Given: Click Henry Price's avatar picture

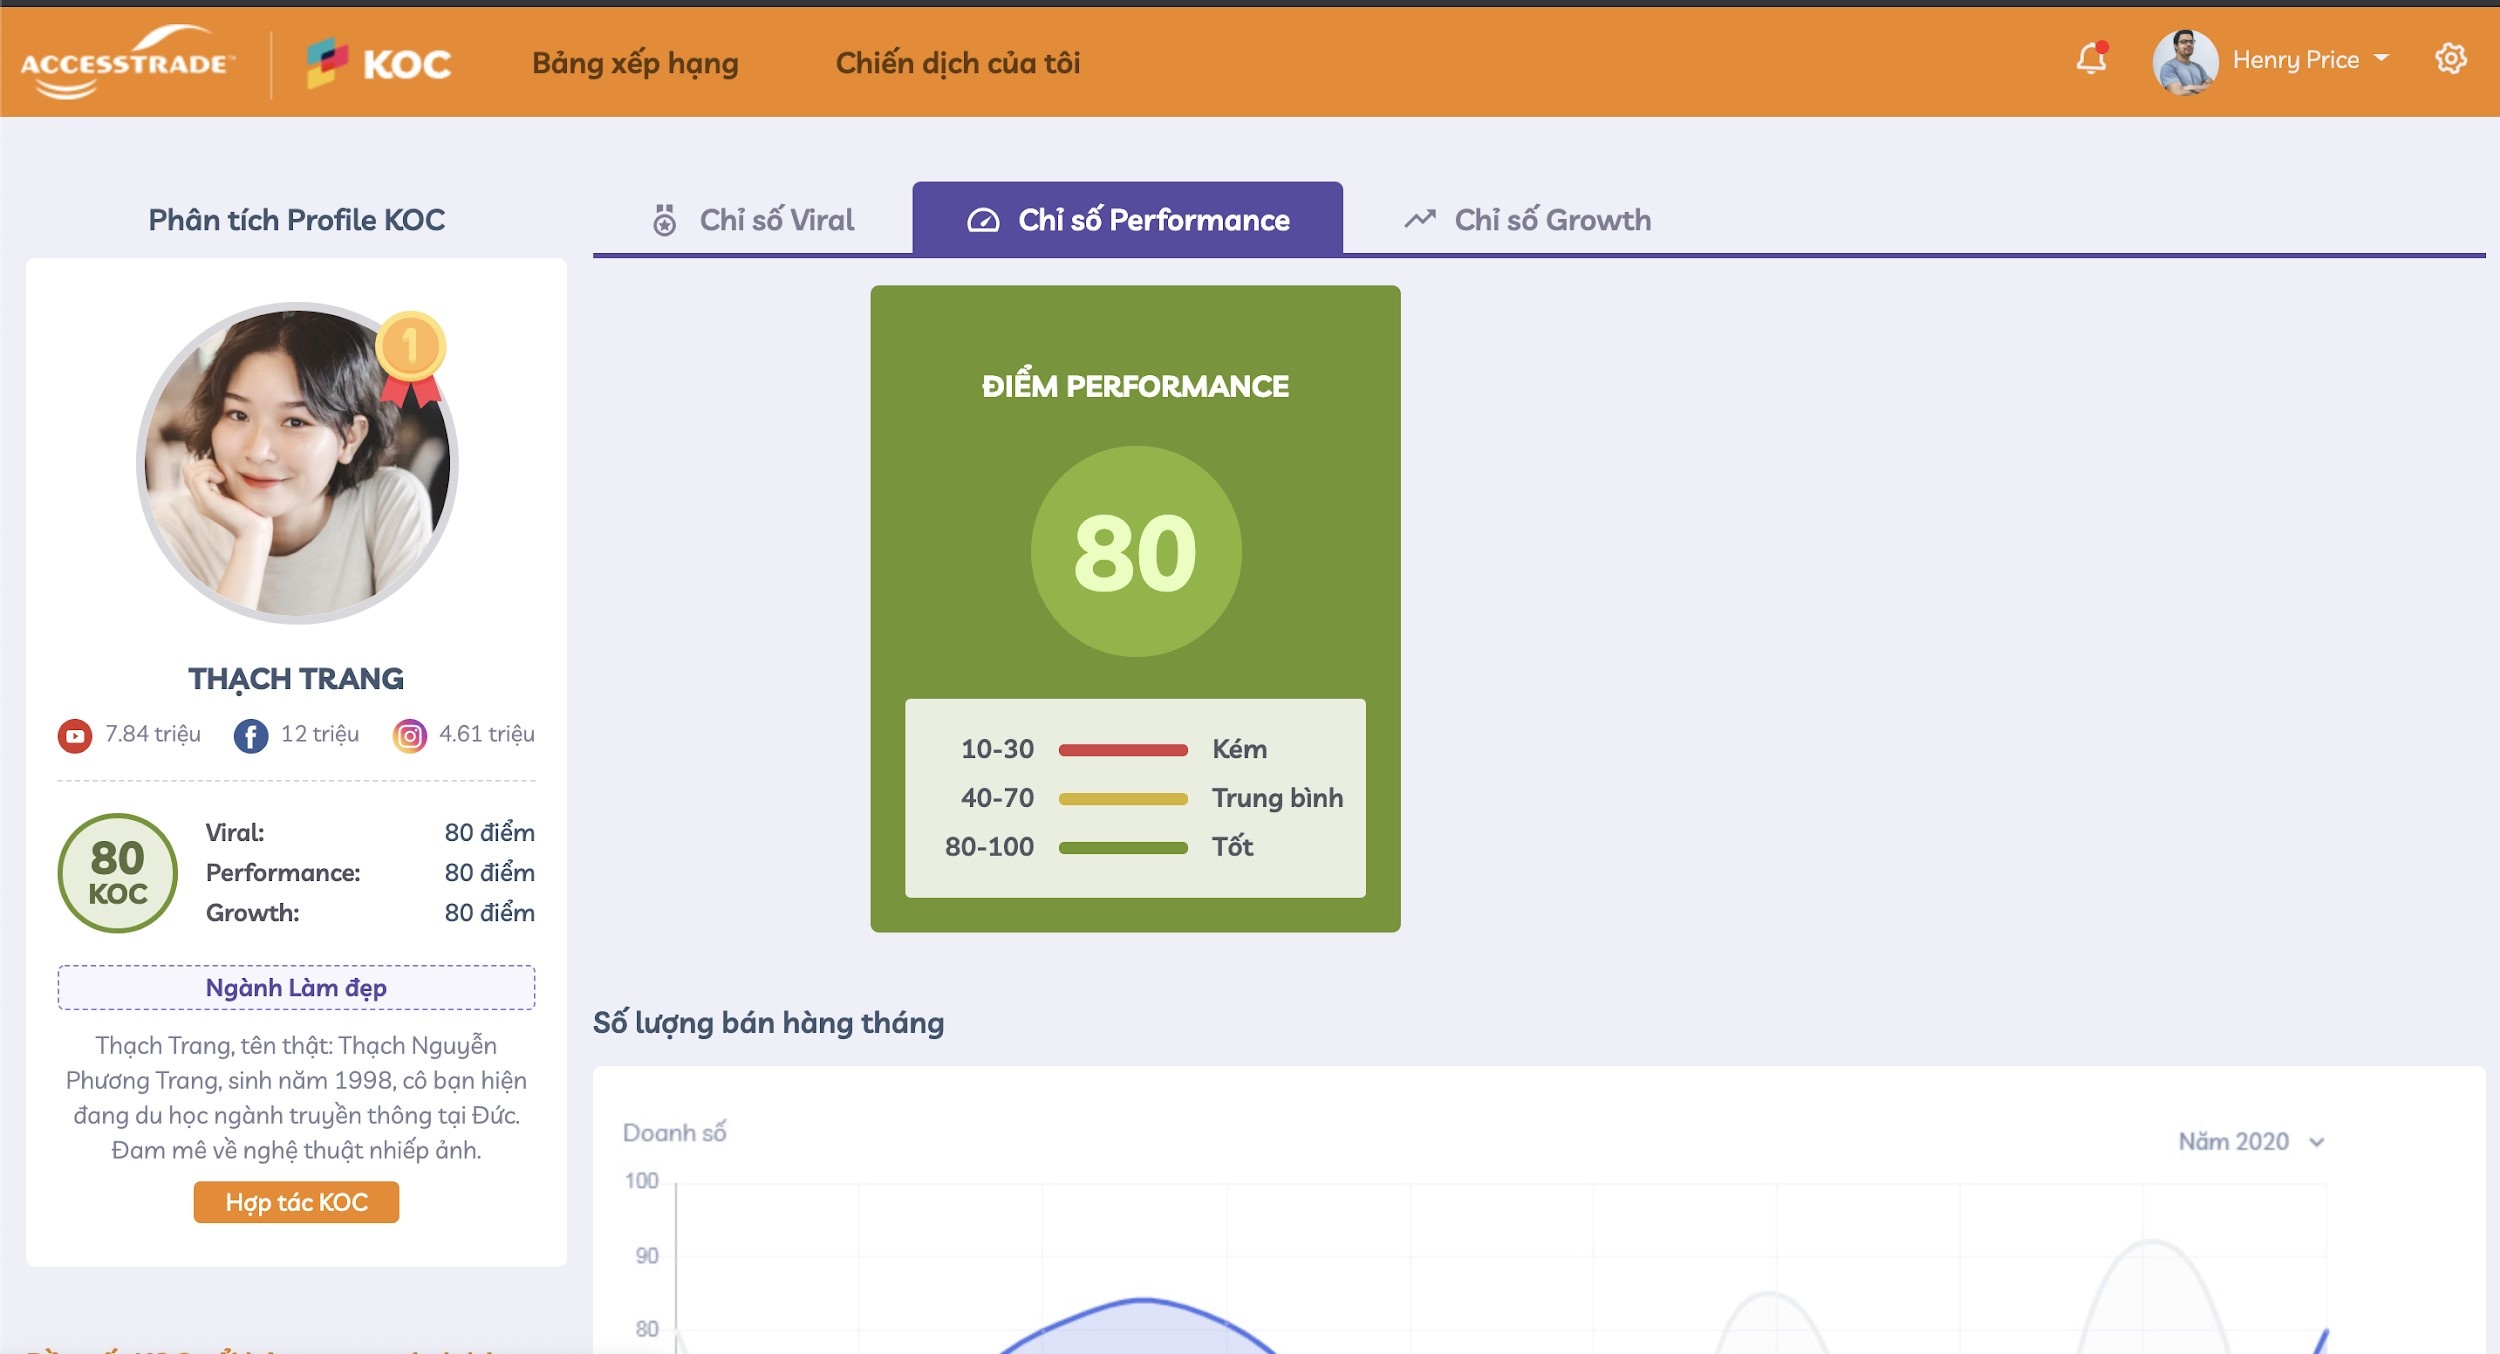Looking at the screenshot, I should [x=2184, y=61].
